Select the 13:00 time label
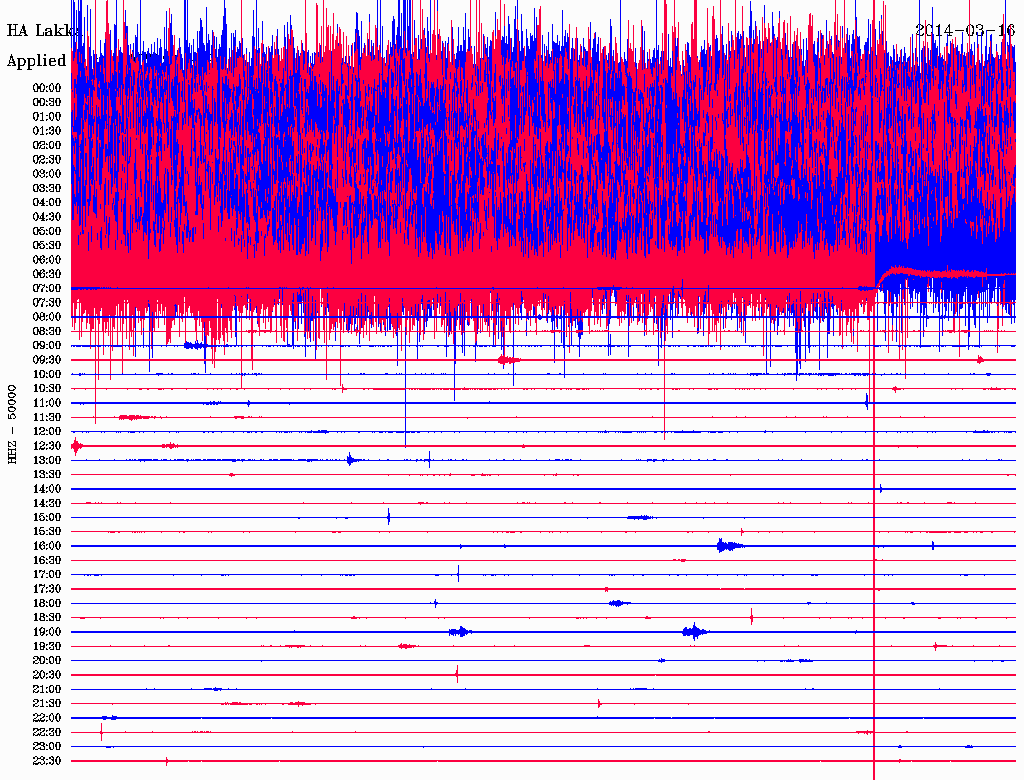Image resolution: width=1024 pixels, height=780 pixels. point(47,460)
